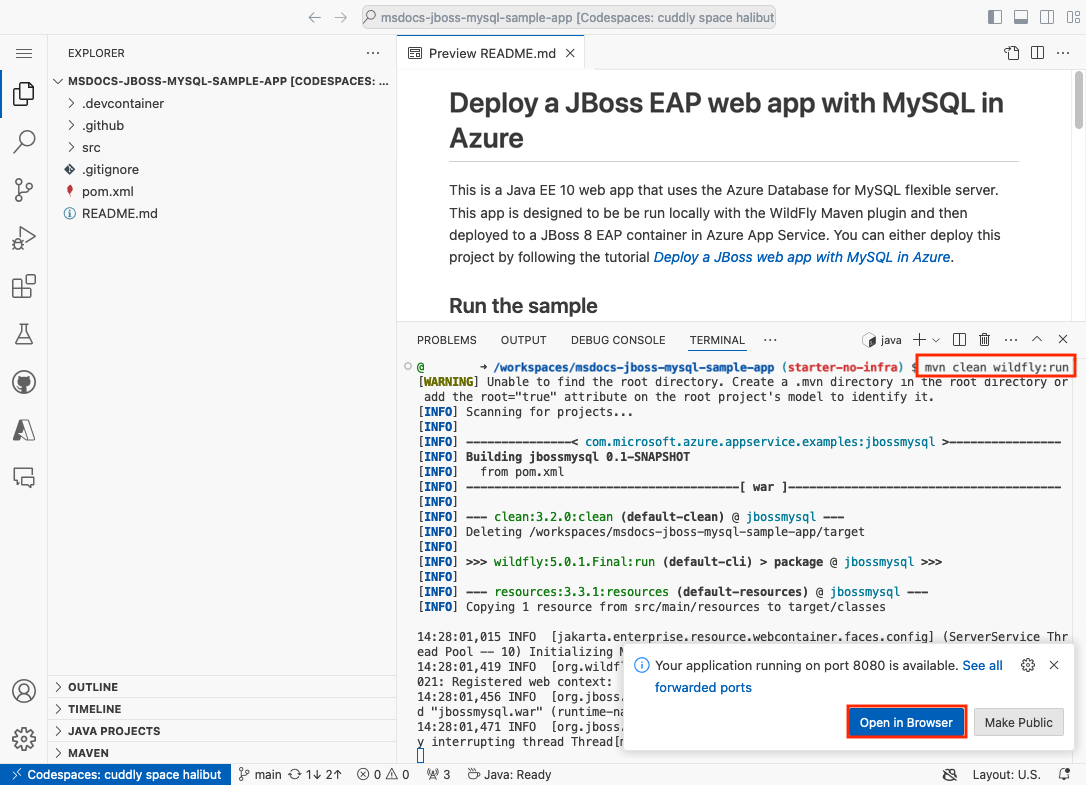Open the 'See all forwarded ports' link

coord(982,665)
